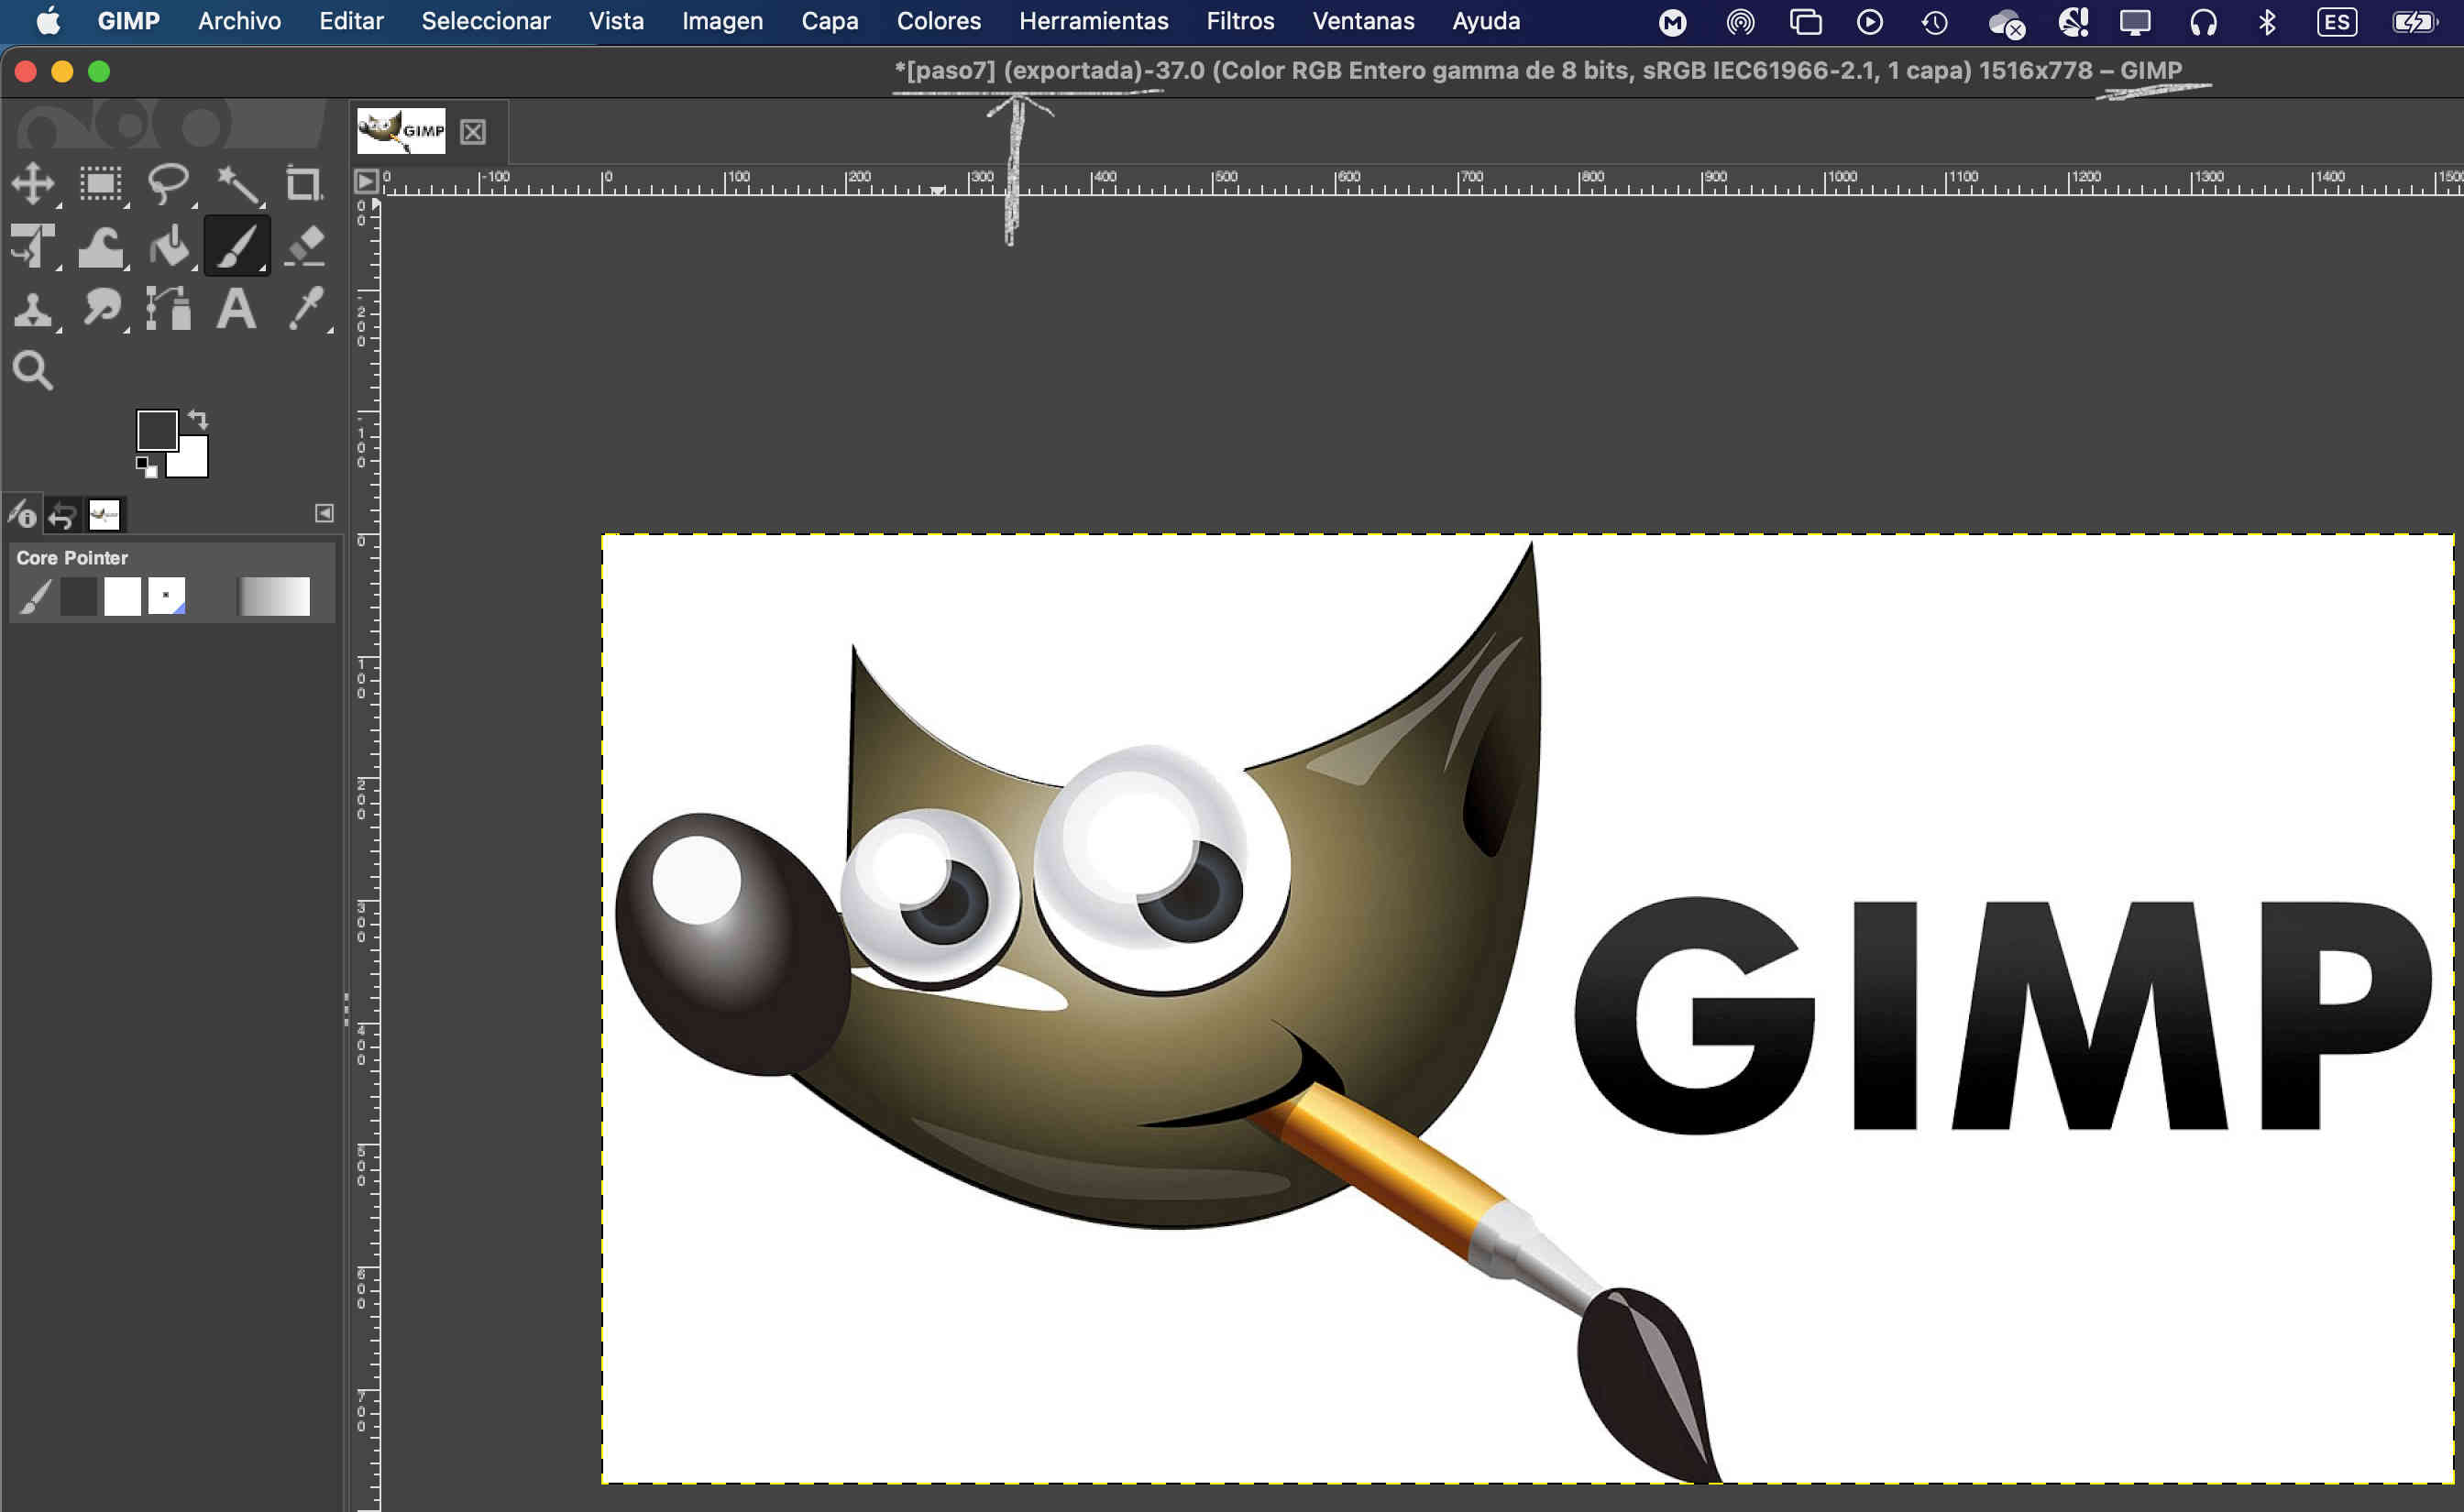This screenshot has height=1512, width=2464.
Task: Open the Archivo menu
Action: tap(239, 21)
